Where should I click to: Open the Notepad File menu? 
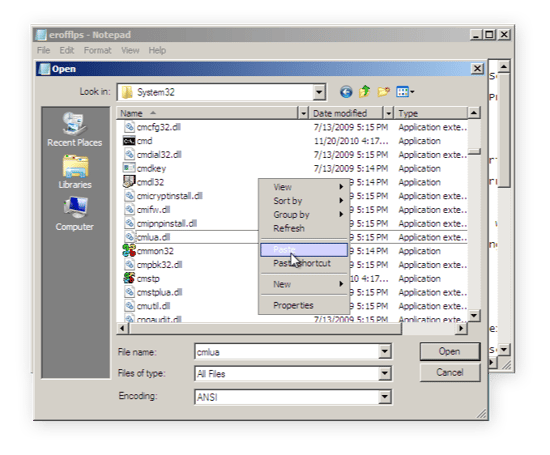[43, 50]
